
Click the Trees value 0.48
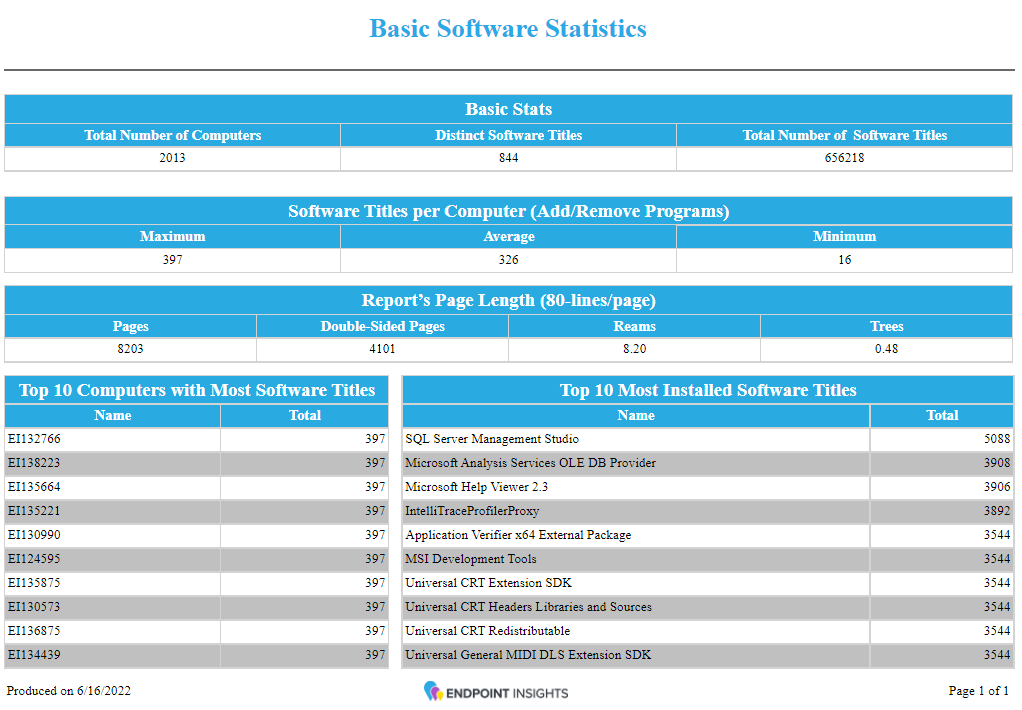tap(886, 348)
